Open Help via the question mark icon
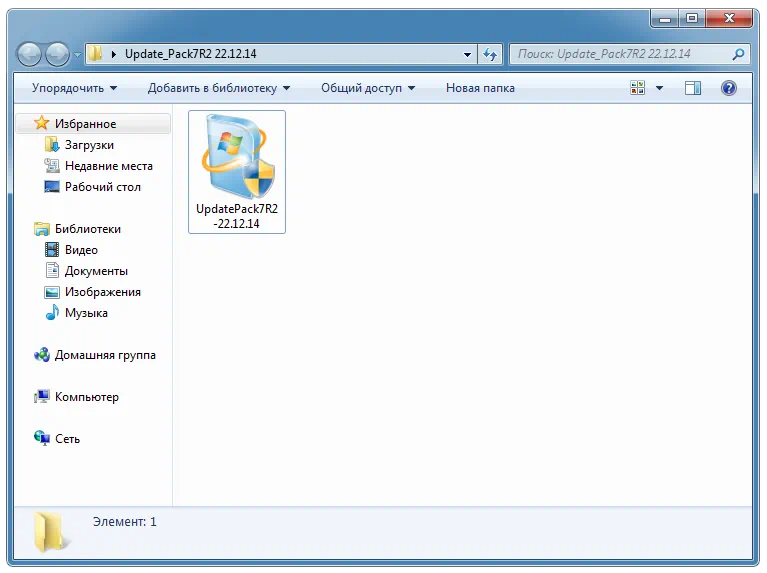The width and height of the screenshot is (767, 573). pyautogui.click(x=728, y=88)
